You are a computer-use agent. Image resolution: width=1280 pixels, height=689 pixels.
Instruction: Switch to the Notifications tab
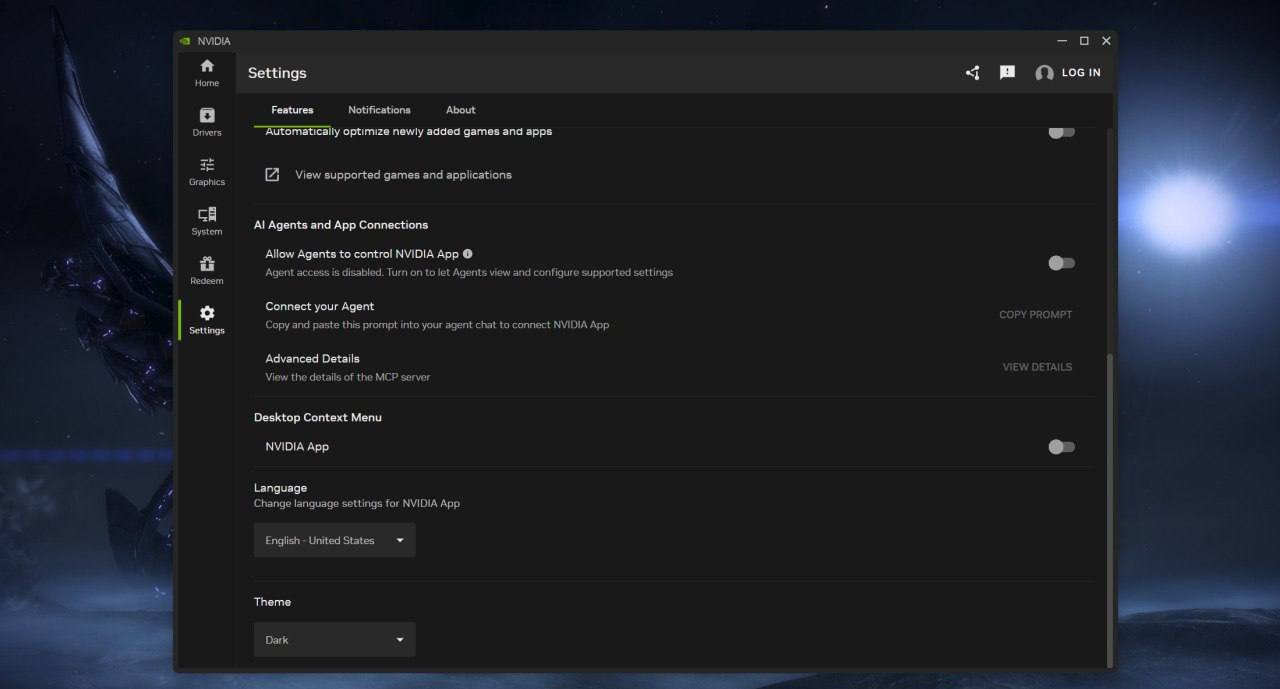click(x=379, y=110)
